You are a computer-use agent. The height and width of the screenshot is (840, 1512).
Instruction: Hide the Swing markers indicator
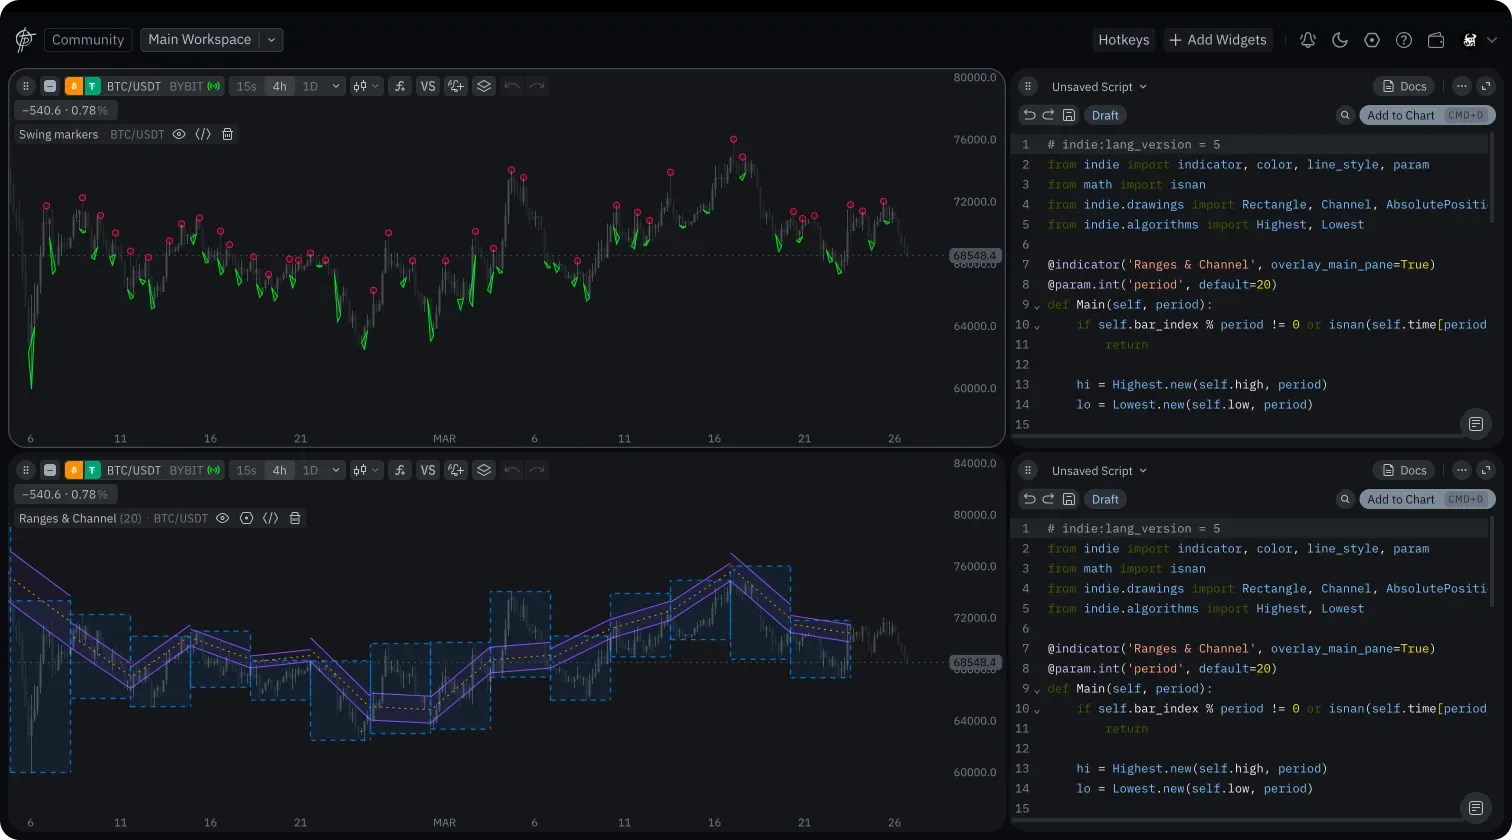tap(179, 134)
